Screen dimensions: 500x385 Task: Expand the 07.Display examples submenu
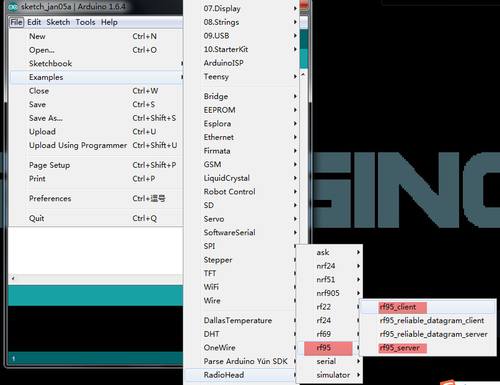point(250,9)
